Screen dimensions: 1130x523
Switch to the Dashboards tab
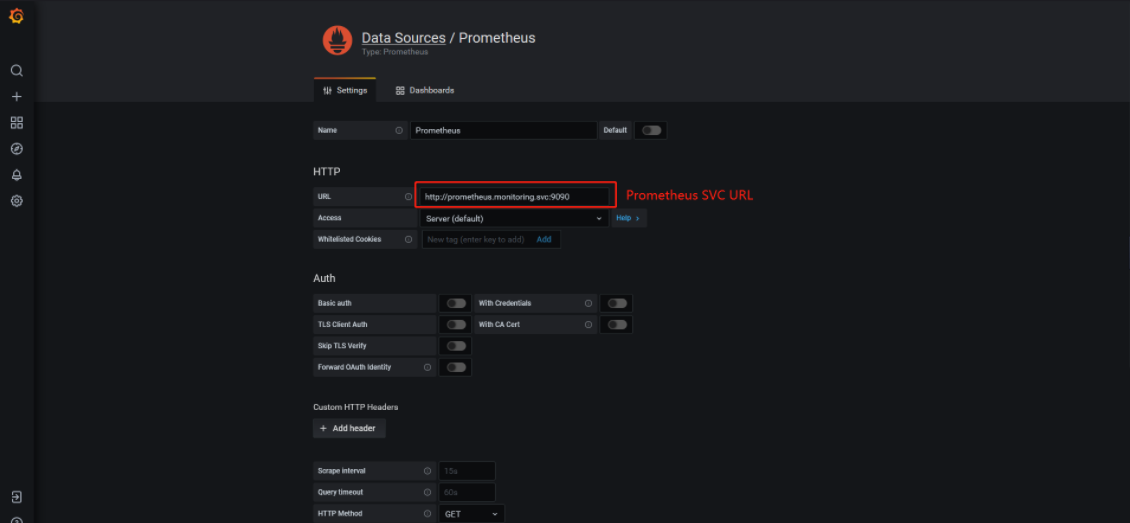click(425, 90)
